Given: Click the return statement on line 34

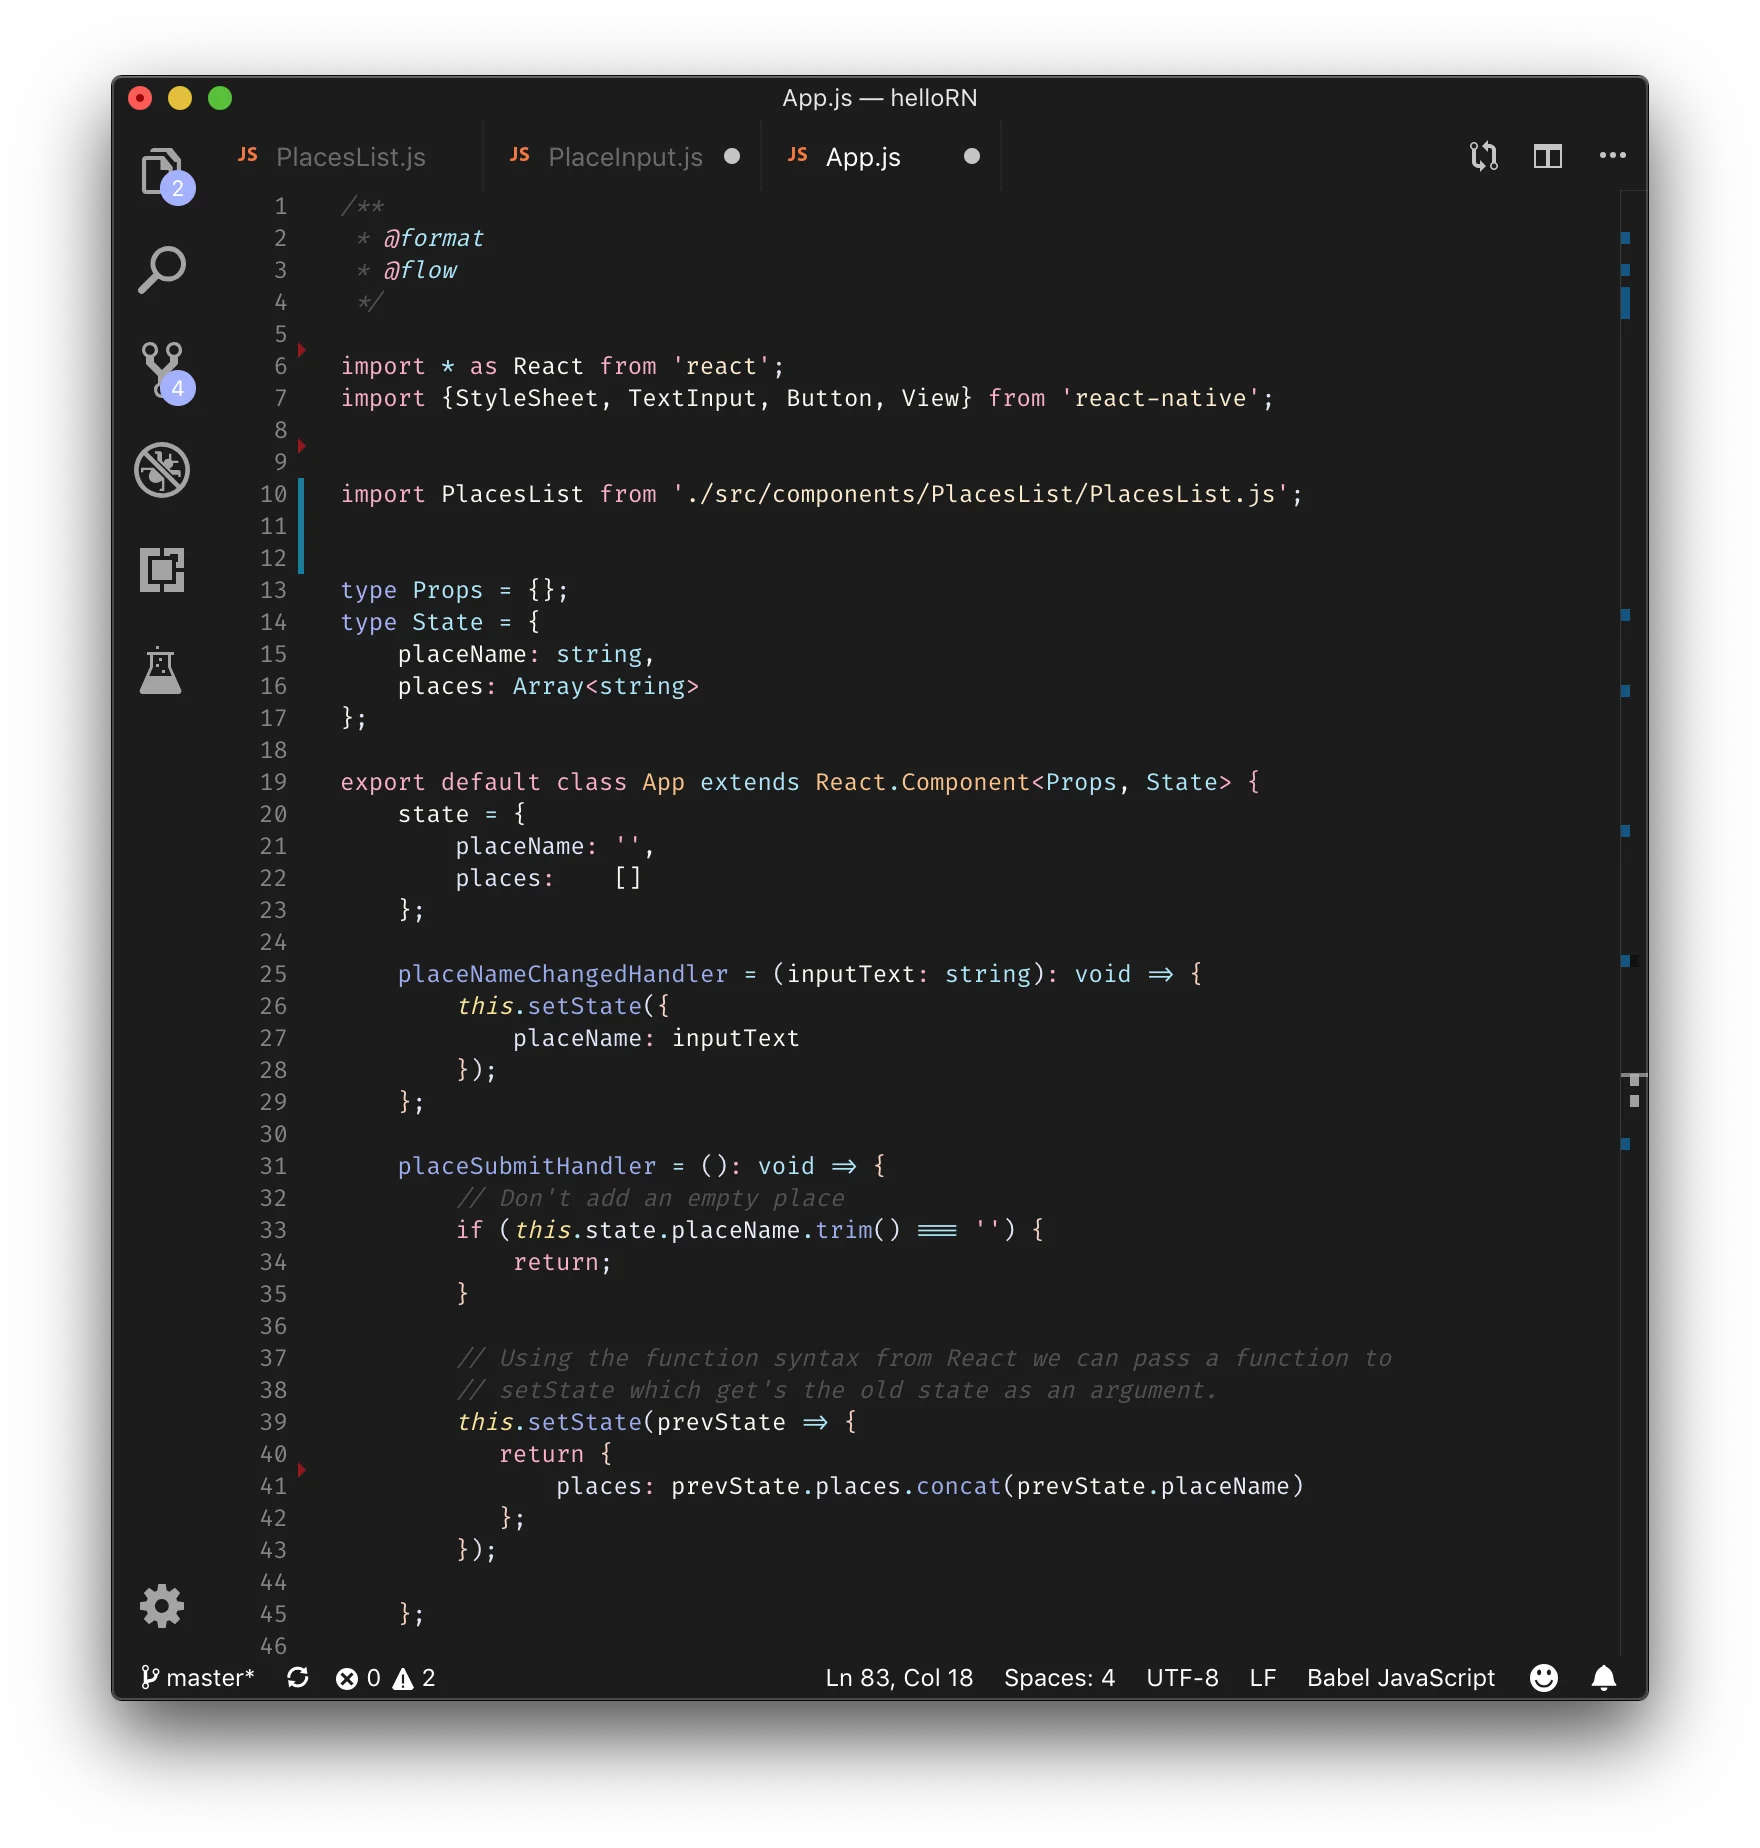Looking at the screenshot, I should [x=562, y=1262].
